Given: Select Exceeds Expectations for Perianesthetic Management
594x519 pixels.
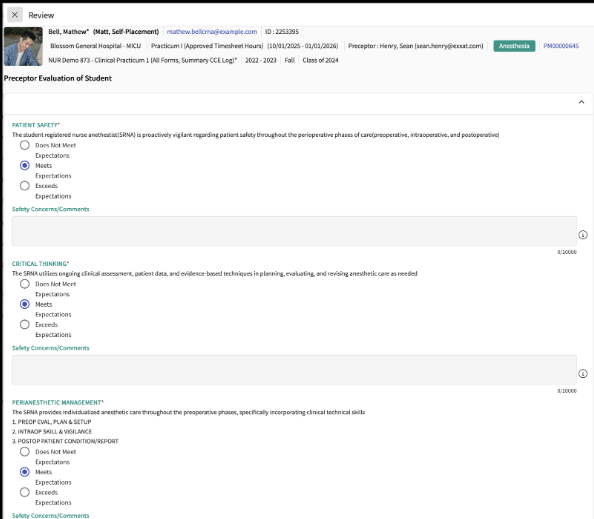Looking at the screenshot, I should click(25, 492).
